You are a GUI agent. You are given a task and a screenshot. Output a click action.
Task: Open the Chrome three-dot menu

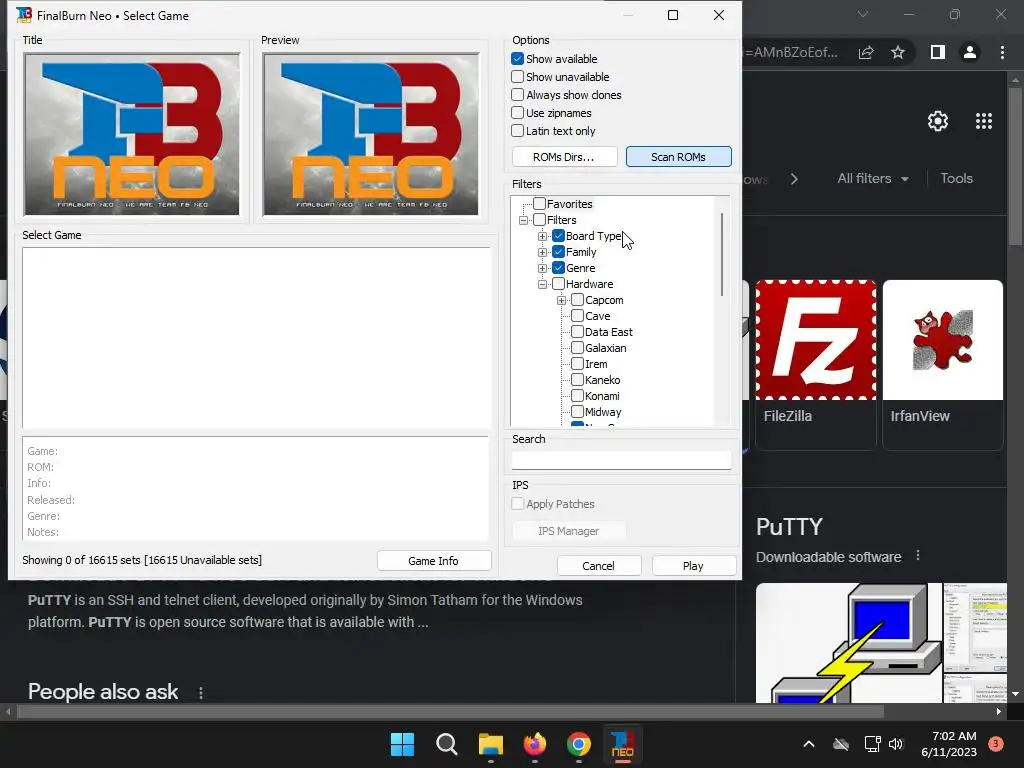tap(1002, 52)
